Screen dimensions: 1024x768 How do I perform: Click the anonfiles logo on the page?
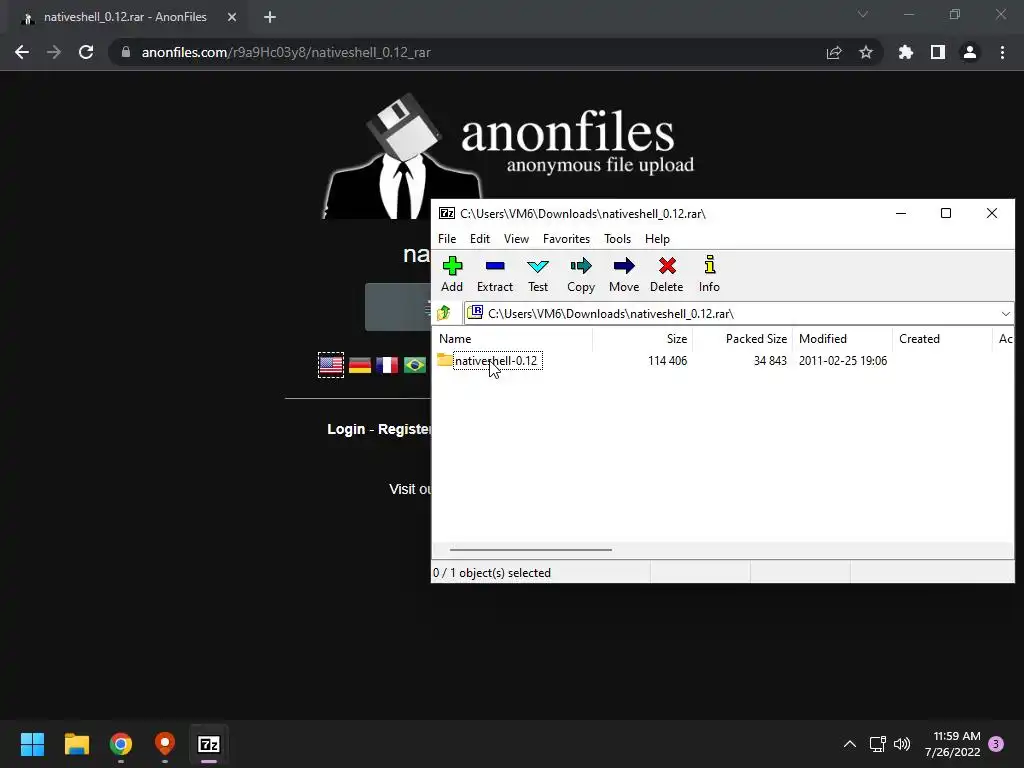pyautogui.click(x=508, y=157)
